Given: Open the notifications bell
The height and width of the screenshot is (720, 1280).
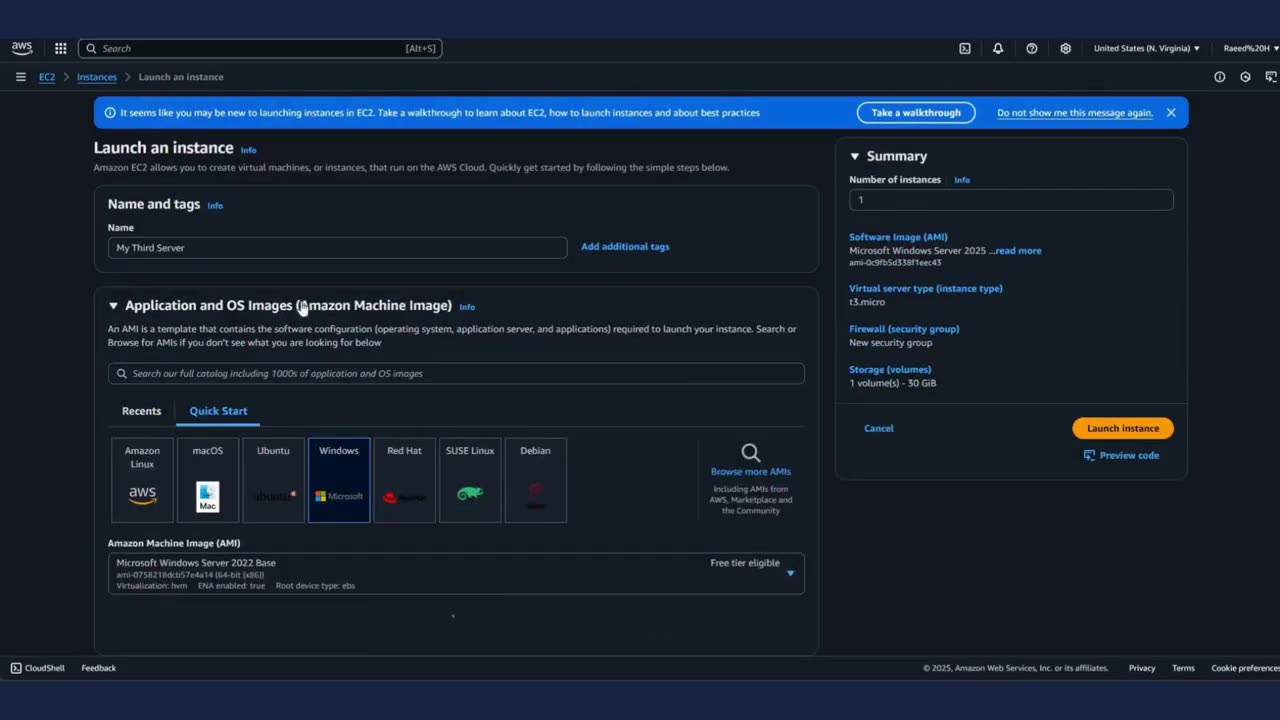Looking at the screenshot, I should pyautogui.click(x=998, y=48).
